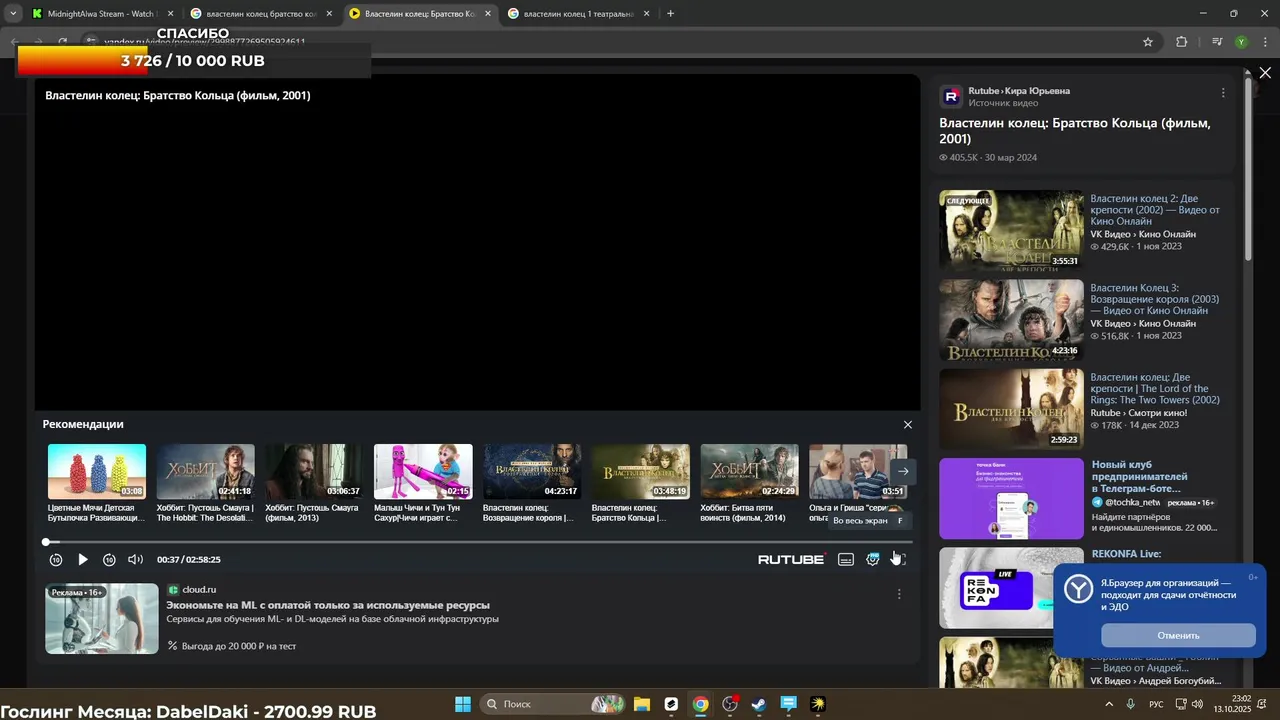
Task: Open the tab search dropdown
Action: (x=13, y=14)
